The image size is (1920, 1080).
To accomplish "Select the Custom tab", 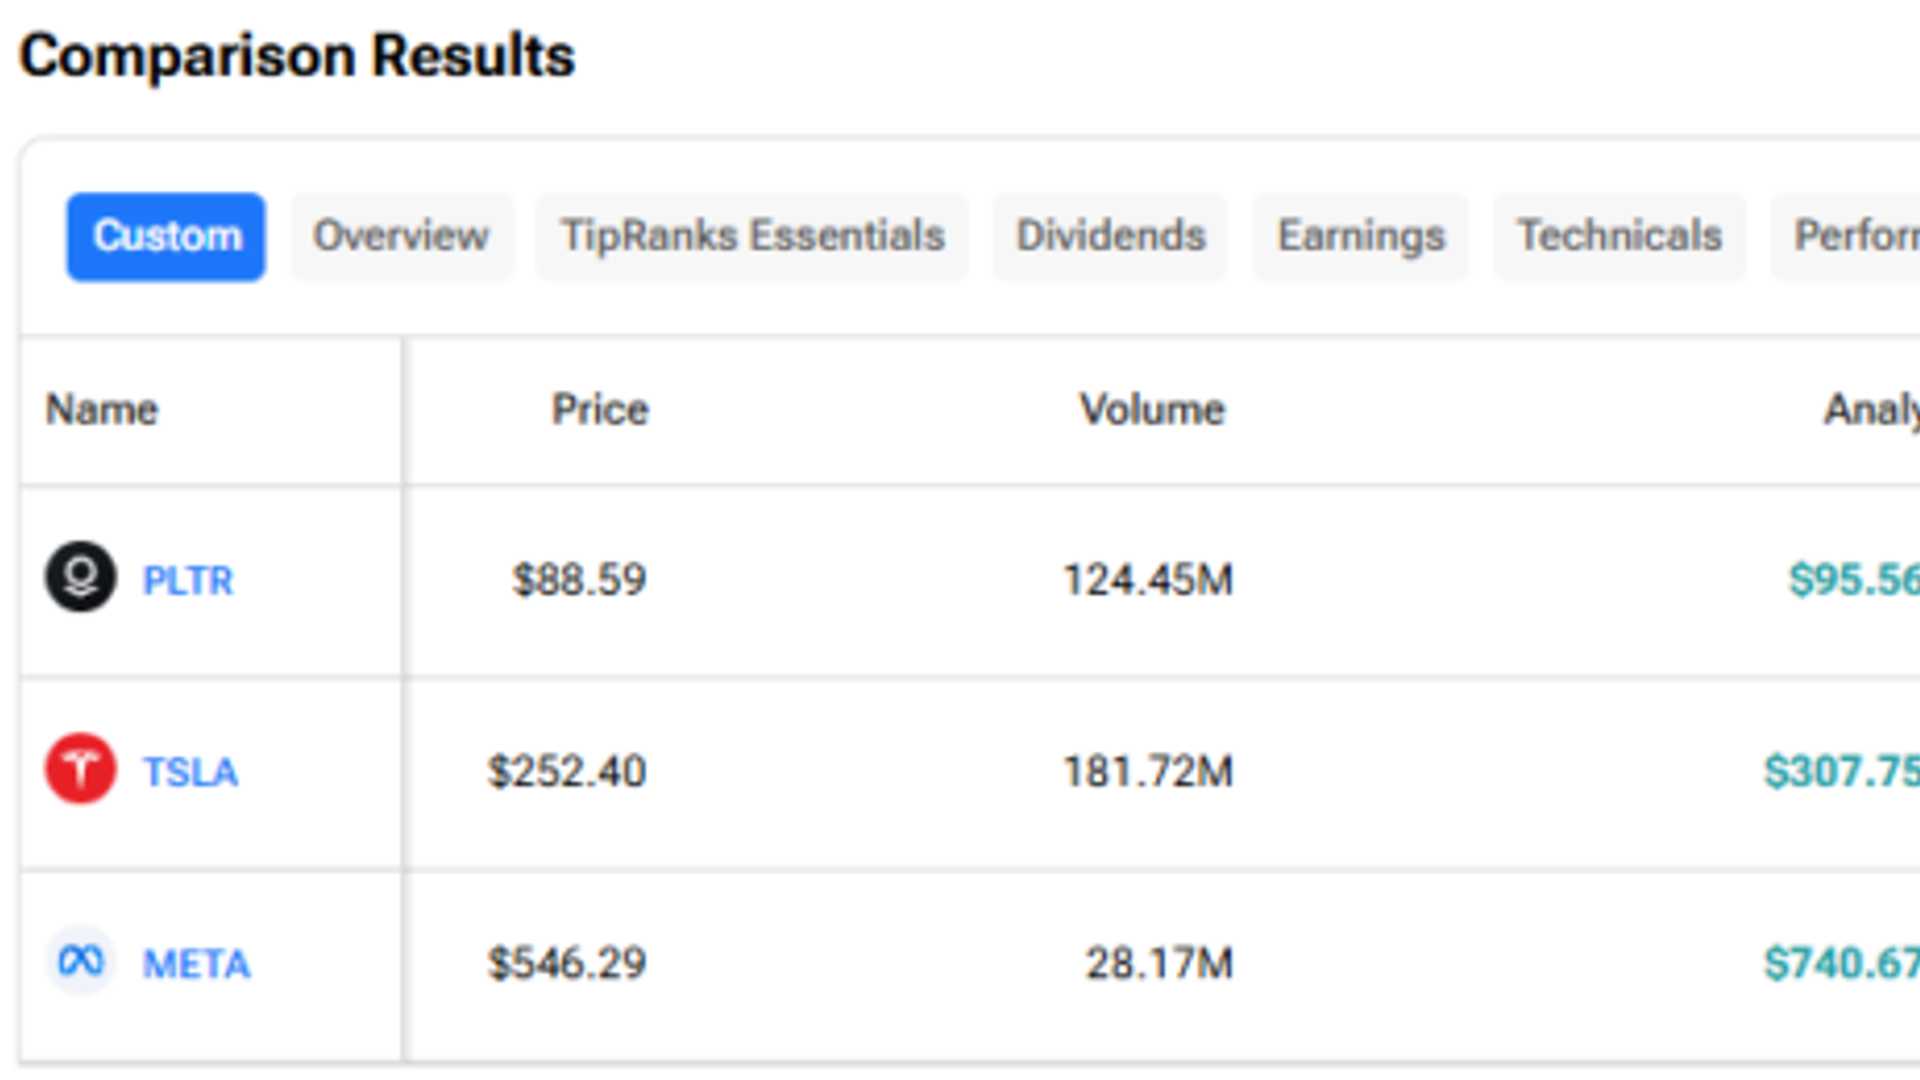I will [165, 236].
